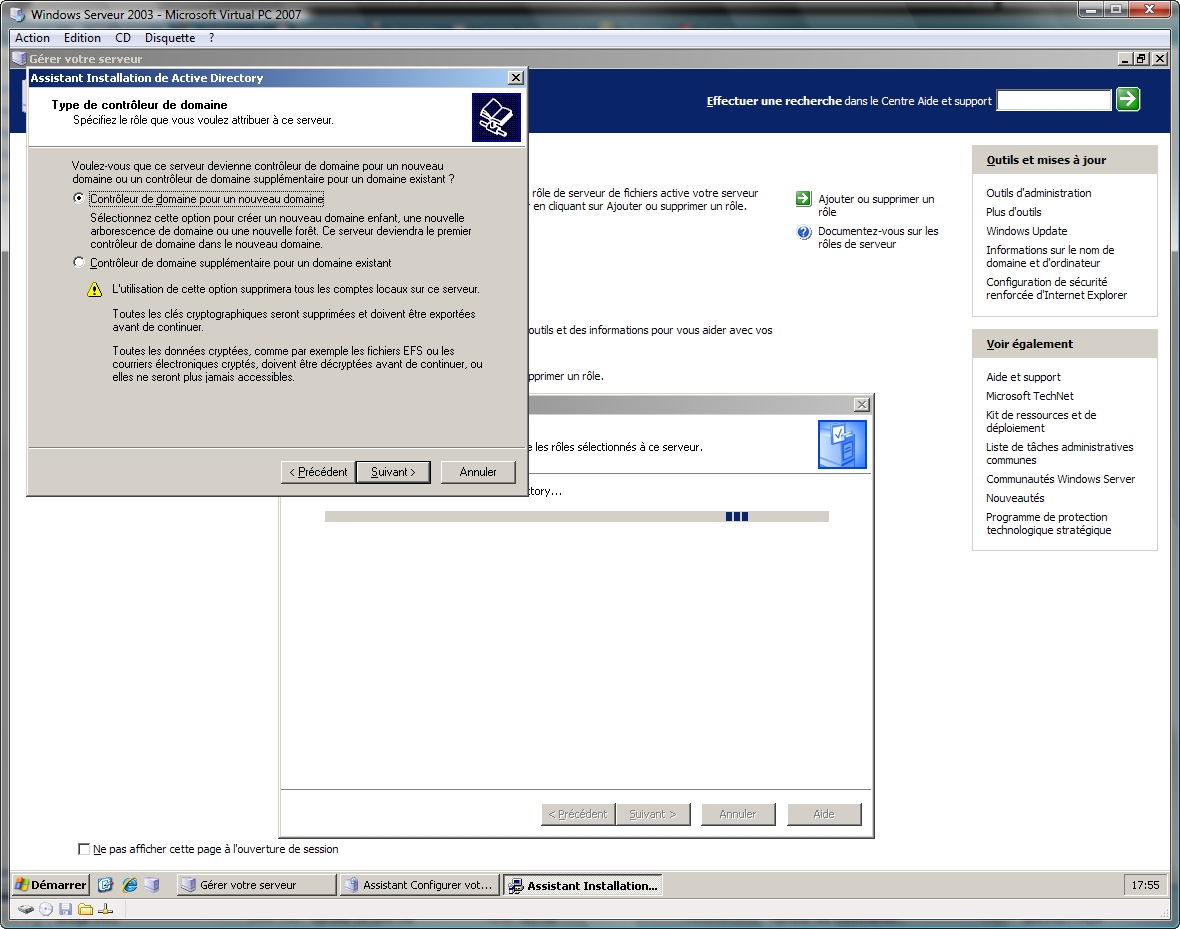Check Ne pas afficher cette page à l'ouverture
Image resolution: width=1180 pixels, height=929 pixels.
pyautogui.click(x=84, y=848)
